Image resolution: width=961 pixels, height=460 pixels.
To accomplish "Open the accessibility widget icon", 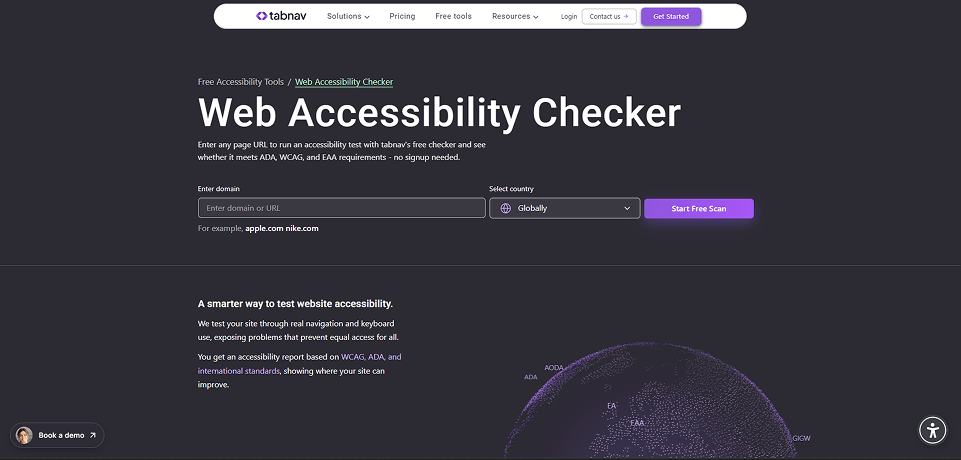I will point(933,430).
